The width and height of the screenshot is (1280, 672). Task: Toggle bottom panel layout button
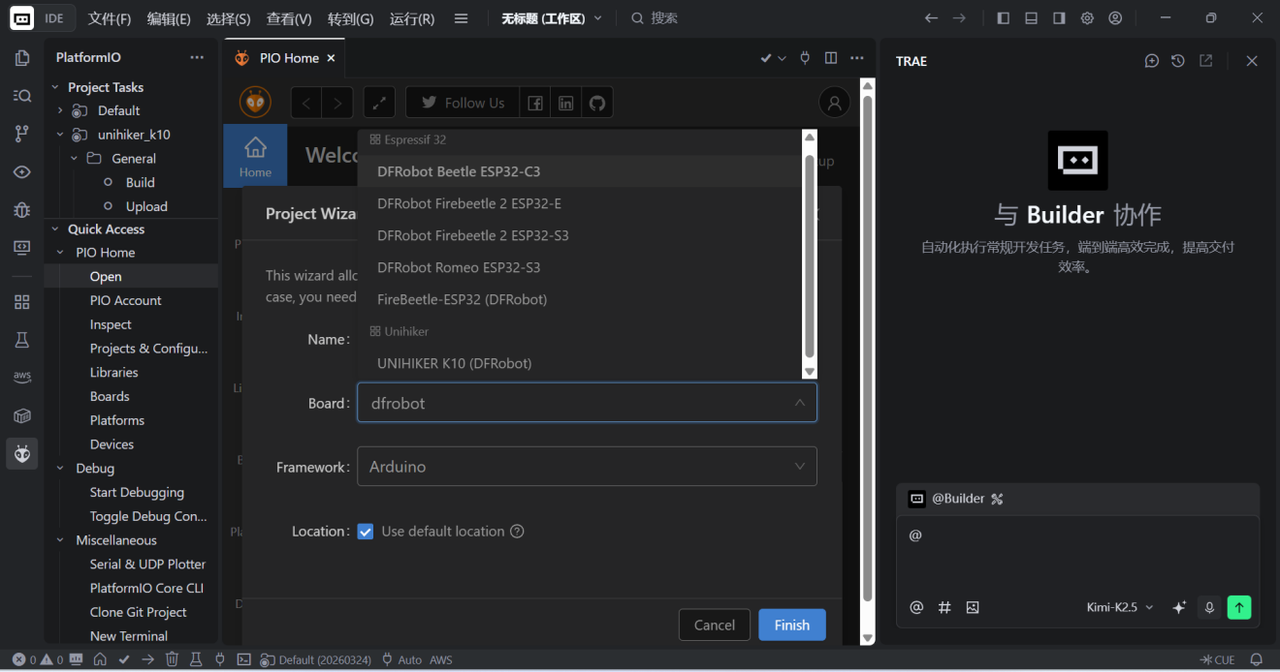coord(1031,18)
